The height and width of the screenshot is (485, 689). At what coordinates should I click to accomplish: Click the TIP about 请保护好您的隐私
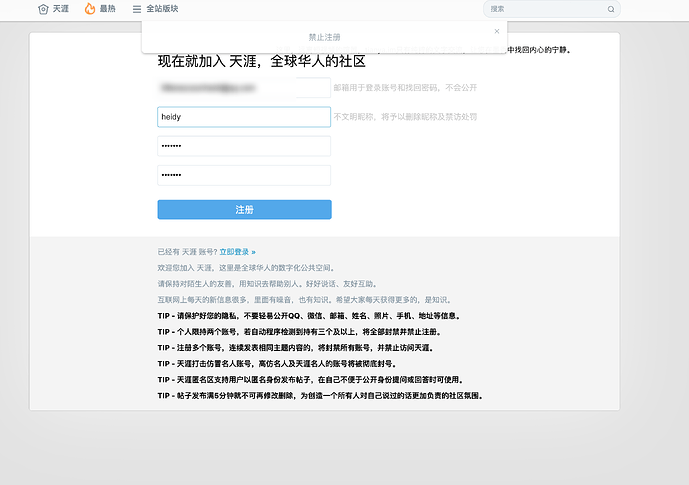pyautogui.click(x=309, y=316)
